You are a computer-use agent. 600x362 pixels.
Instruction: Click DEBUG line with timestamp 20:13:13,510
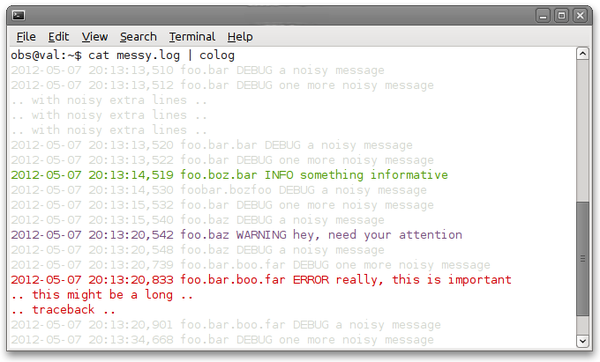point(197,70)
